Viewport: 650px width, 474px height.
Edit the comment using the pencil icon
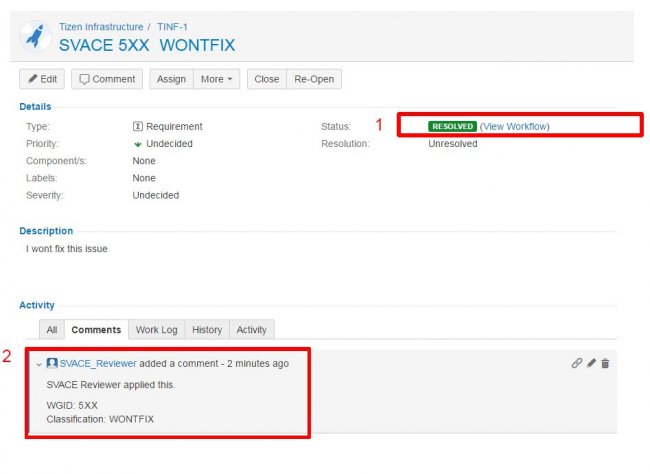click(591, 363)
